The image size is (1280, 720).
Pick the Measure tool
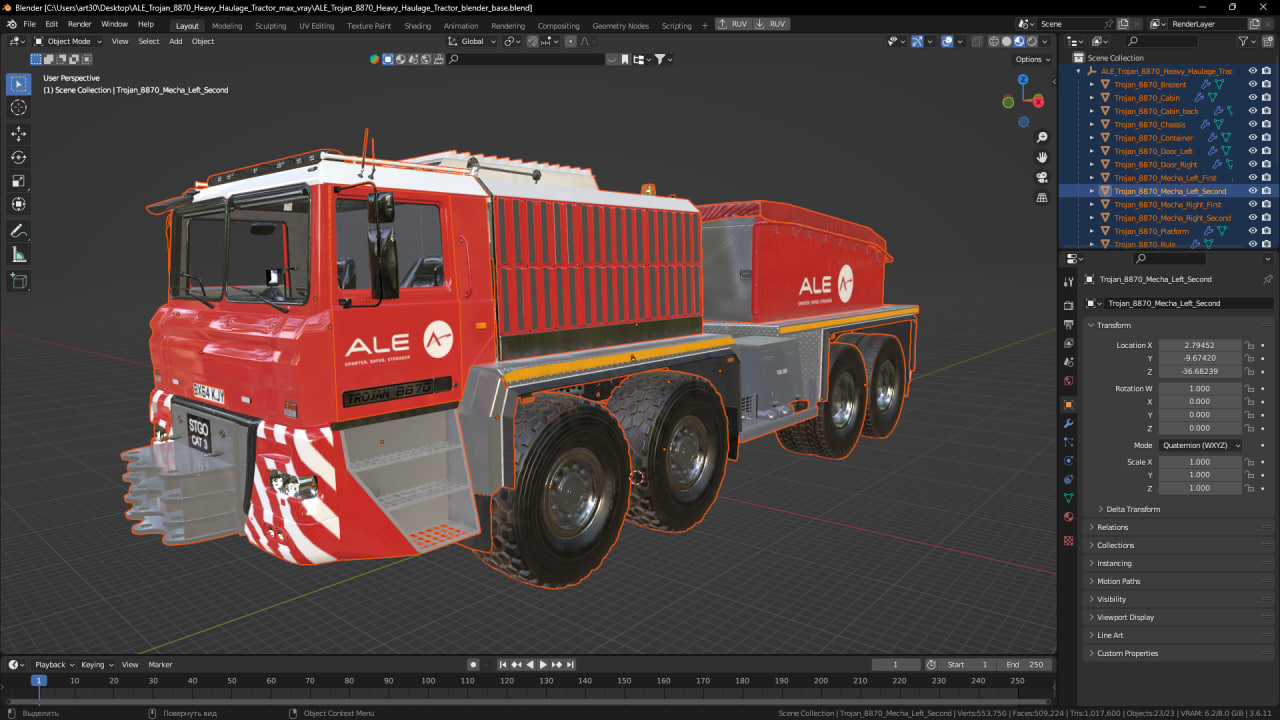coord(18,255)
